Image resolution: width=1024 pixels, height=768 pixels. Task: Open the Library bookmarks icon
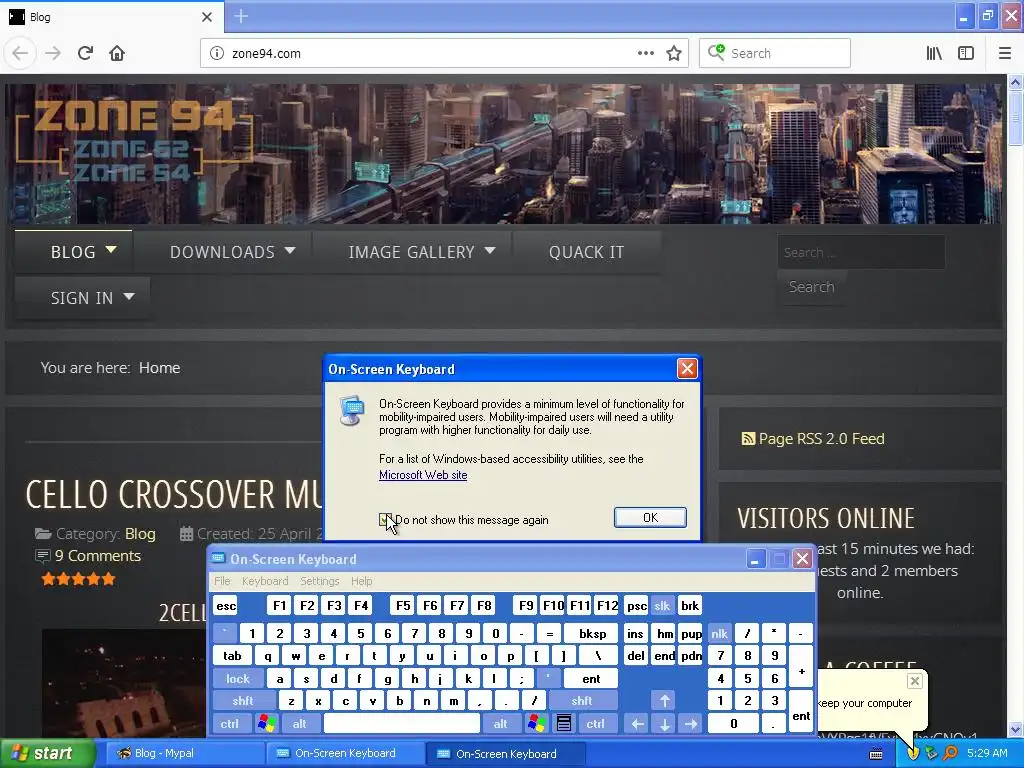pyautogui.click(x=934, y=53)
